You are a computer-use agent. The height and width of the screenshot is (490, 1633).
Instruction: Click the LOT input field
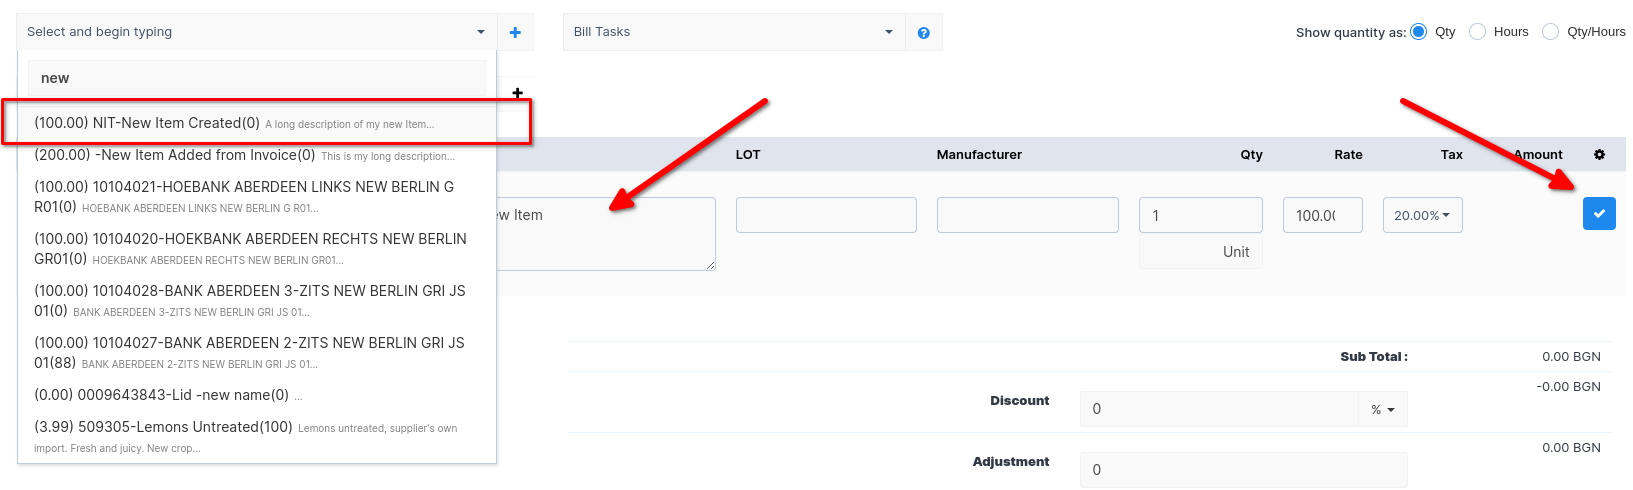[826, 215]
